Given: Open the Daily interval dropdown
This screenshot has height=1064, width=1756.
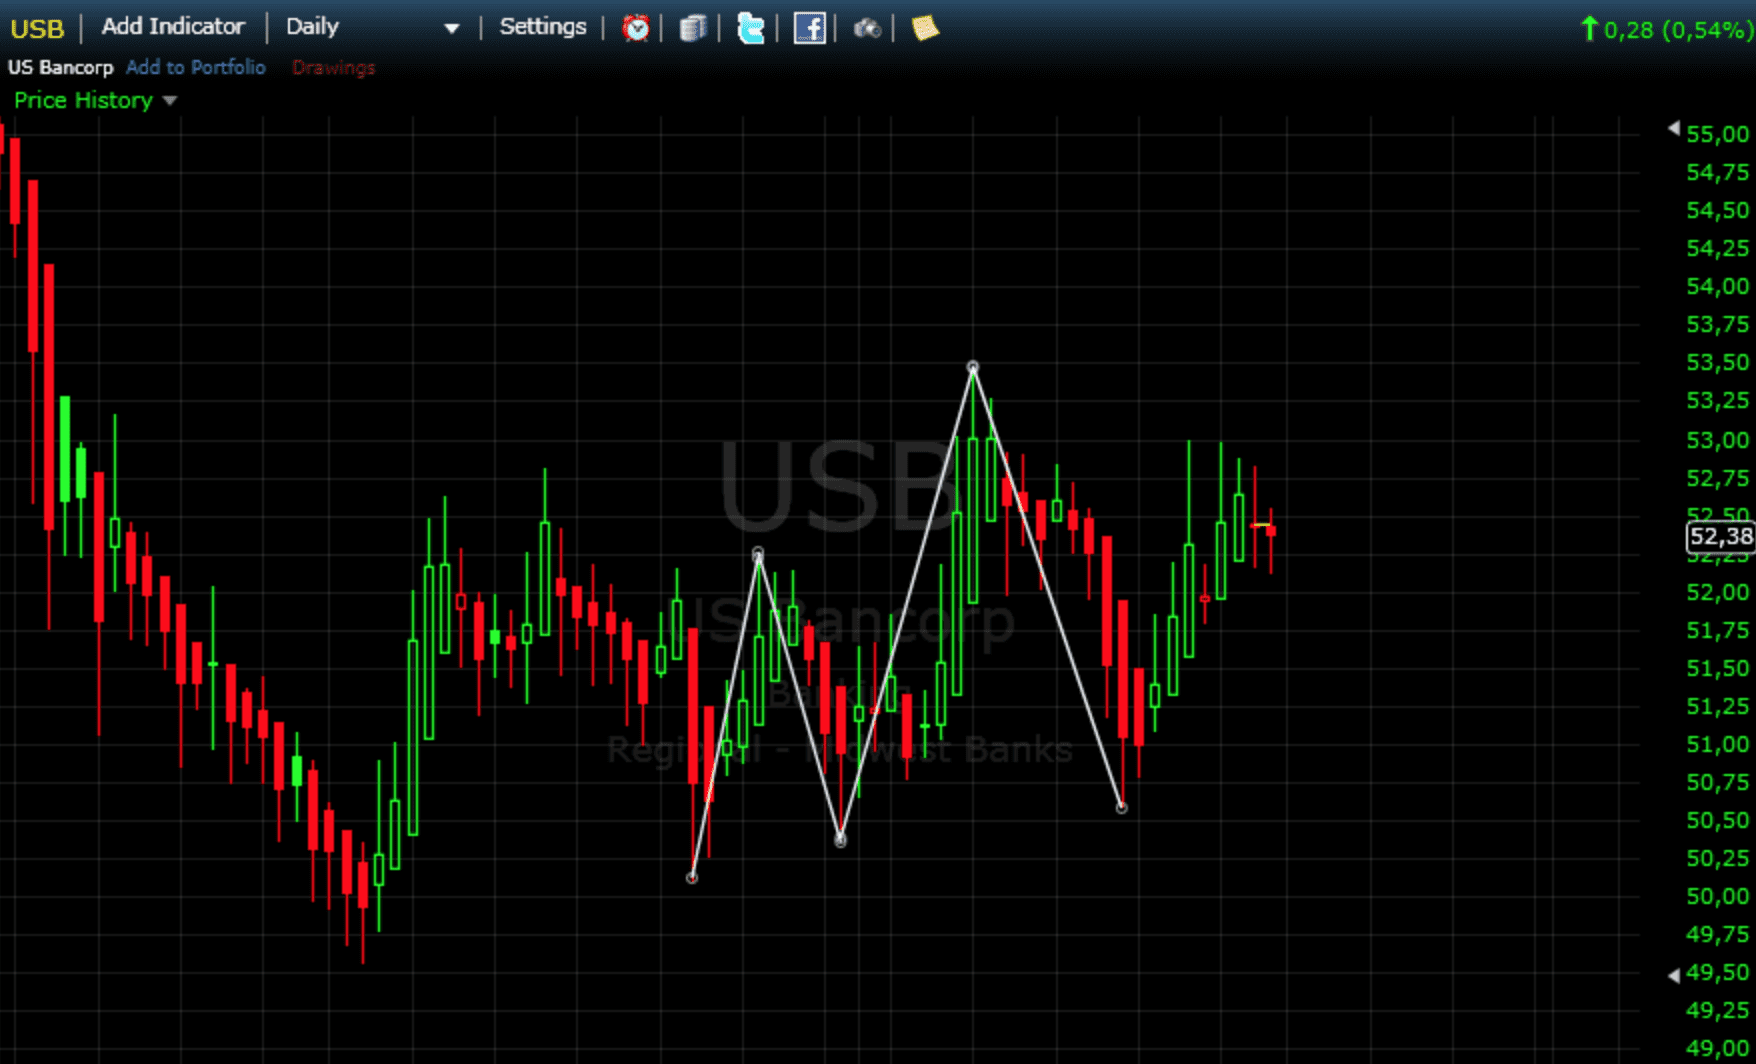Looking at the screenshot, I should pos(372,27).
